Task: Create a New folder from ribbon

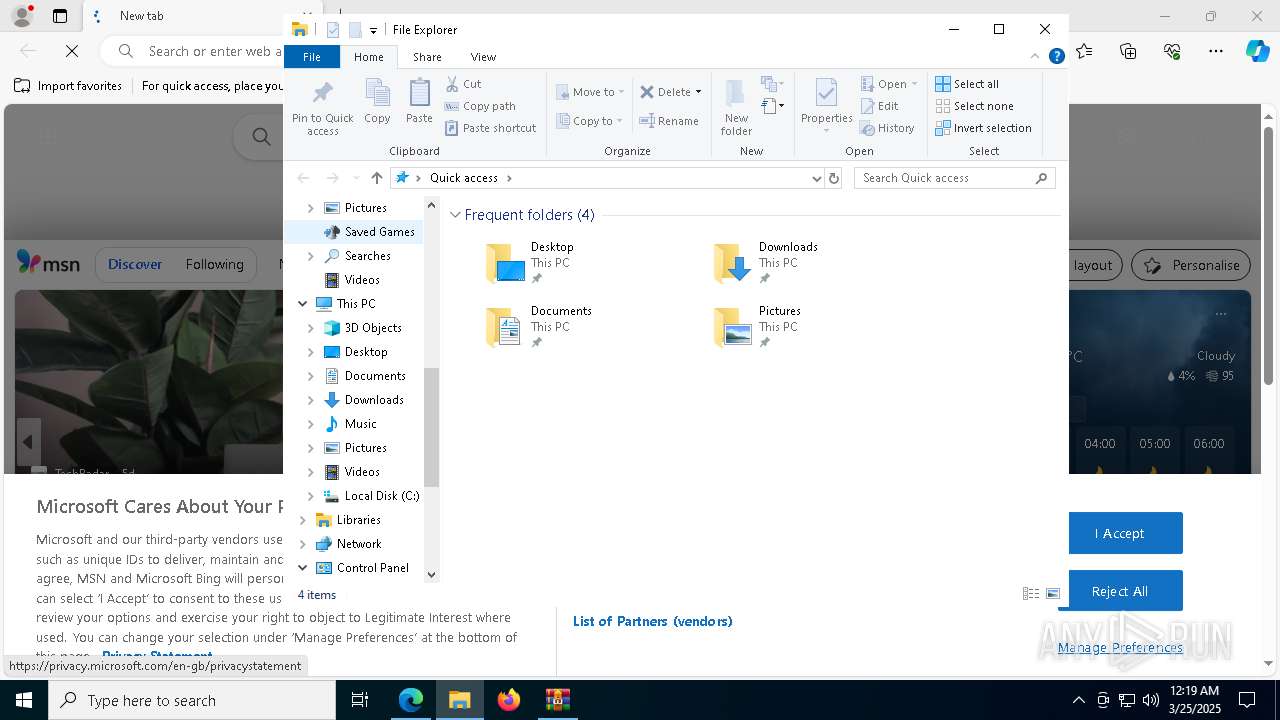Action: [736, 108]
